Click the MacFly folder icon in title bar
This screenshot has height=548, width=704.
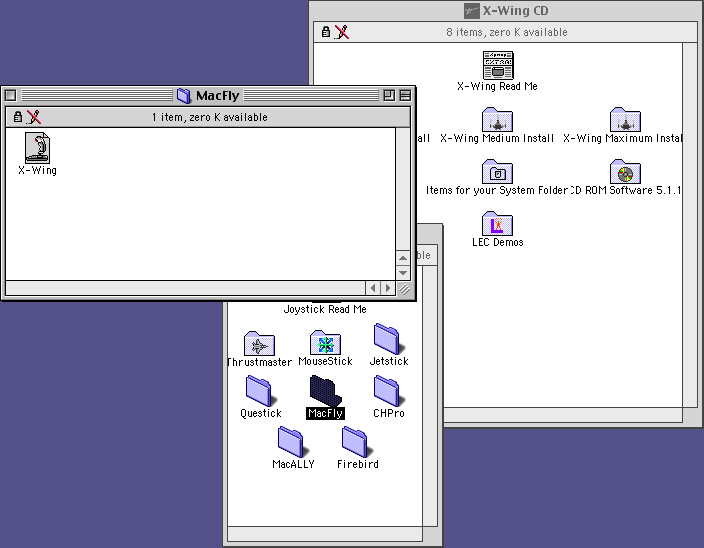pyautogui.click(x=183, y=95)
